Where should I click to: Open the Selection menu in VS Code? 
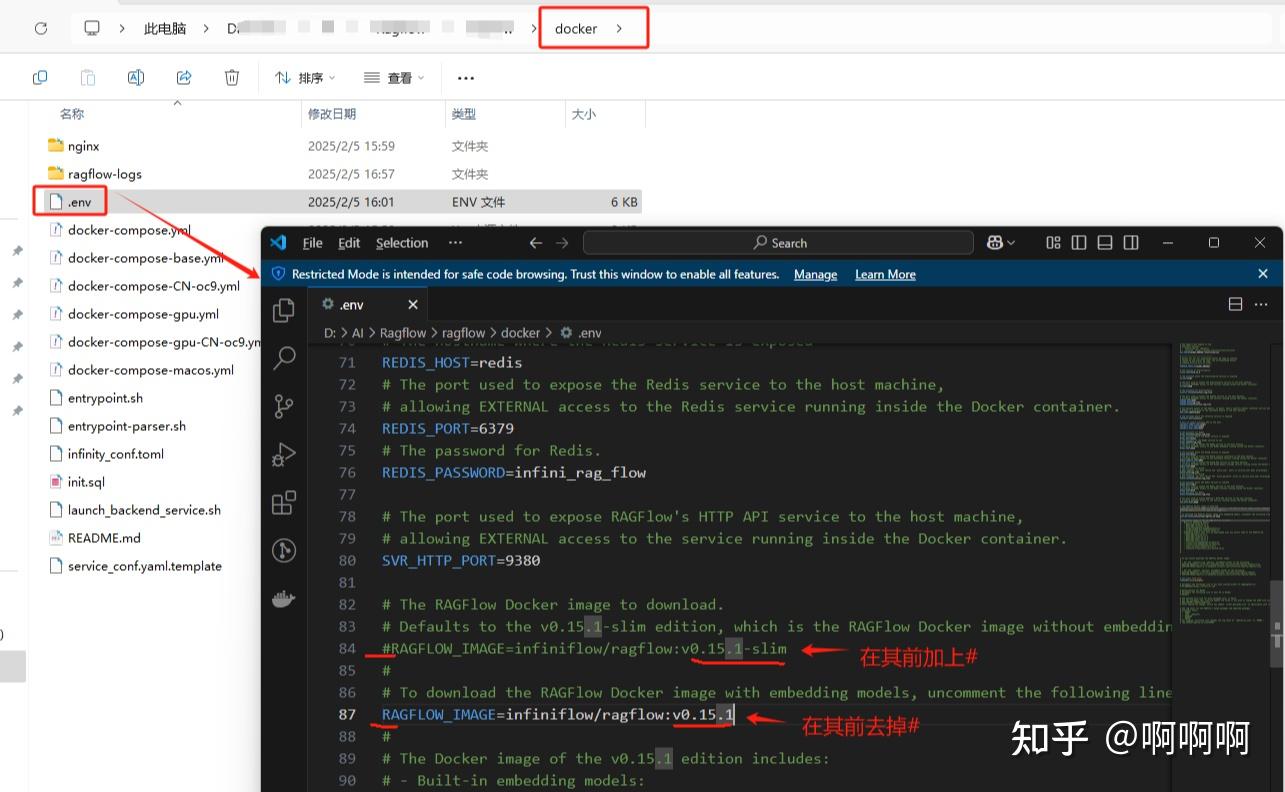coord(402,243)
